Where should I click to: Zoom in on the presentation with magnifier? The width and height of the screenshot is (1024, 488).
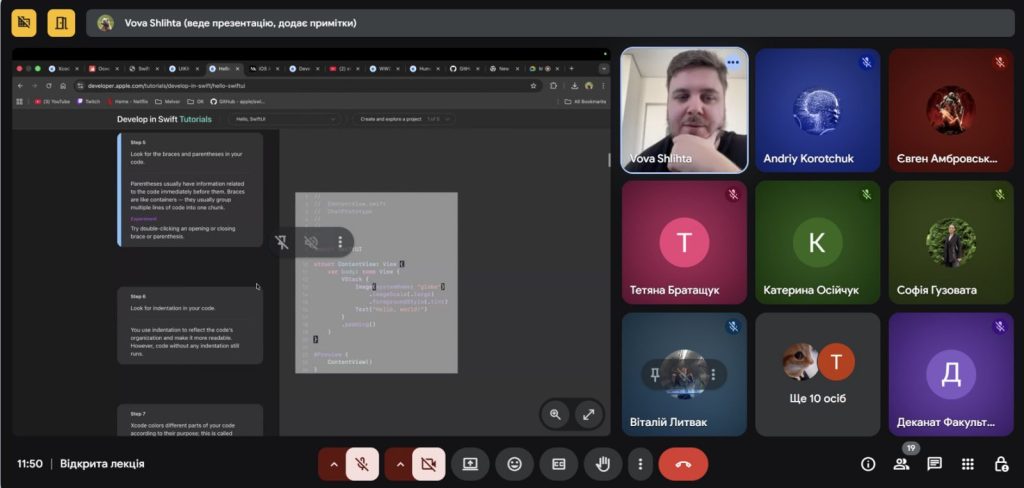click(x=555, y=414)
